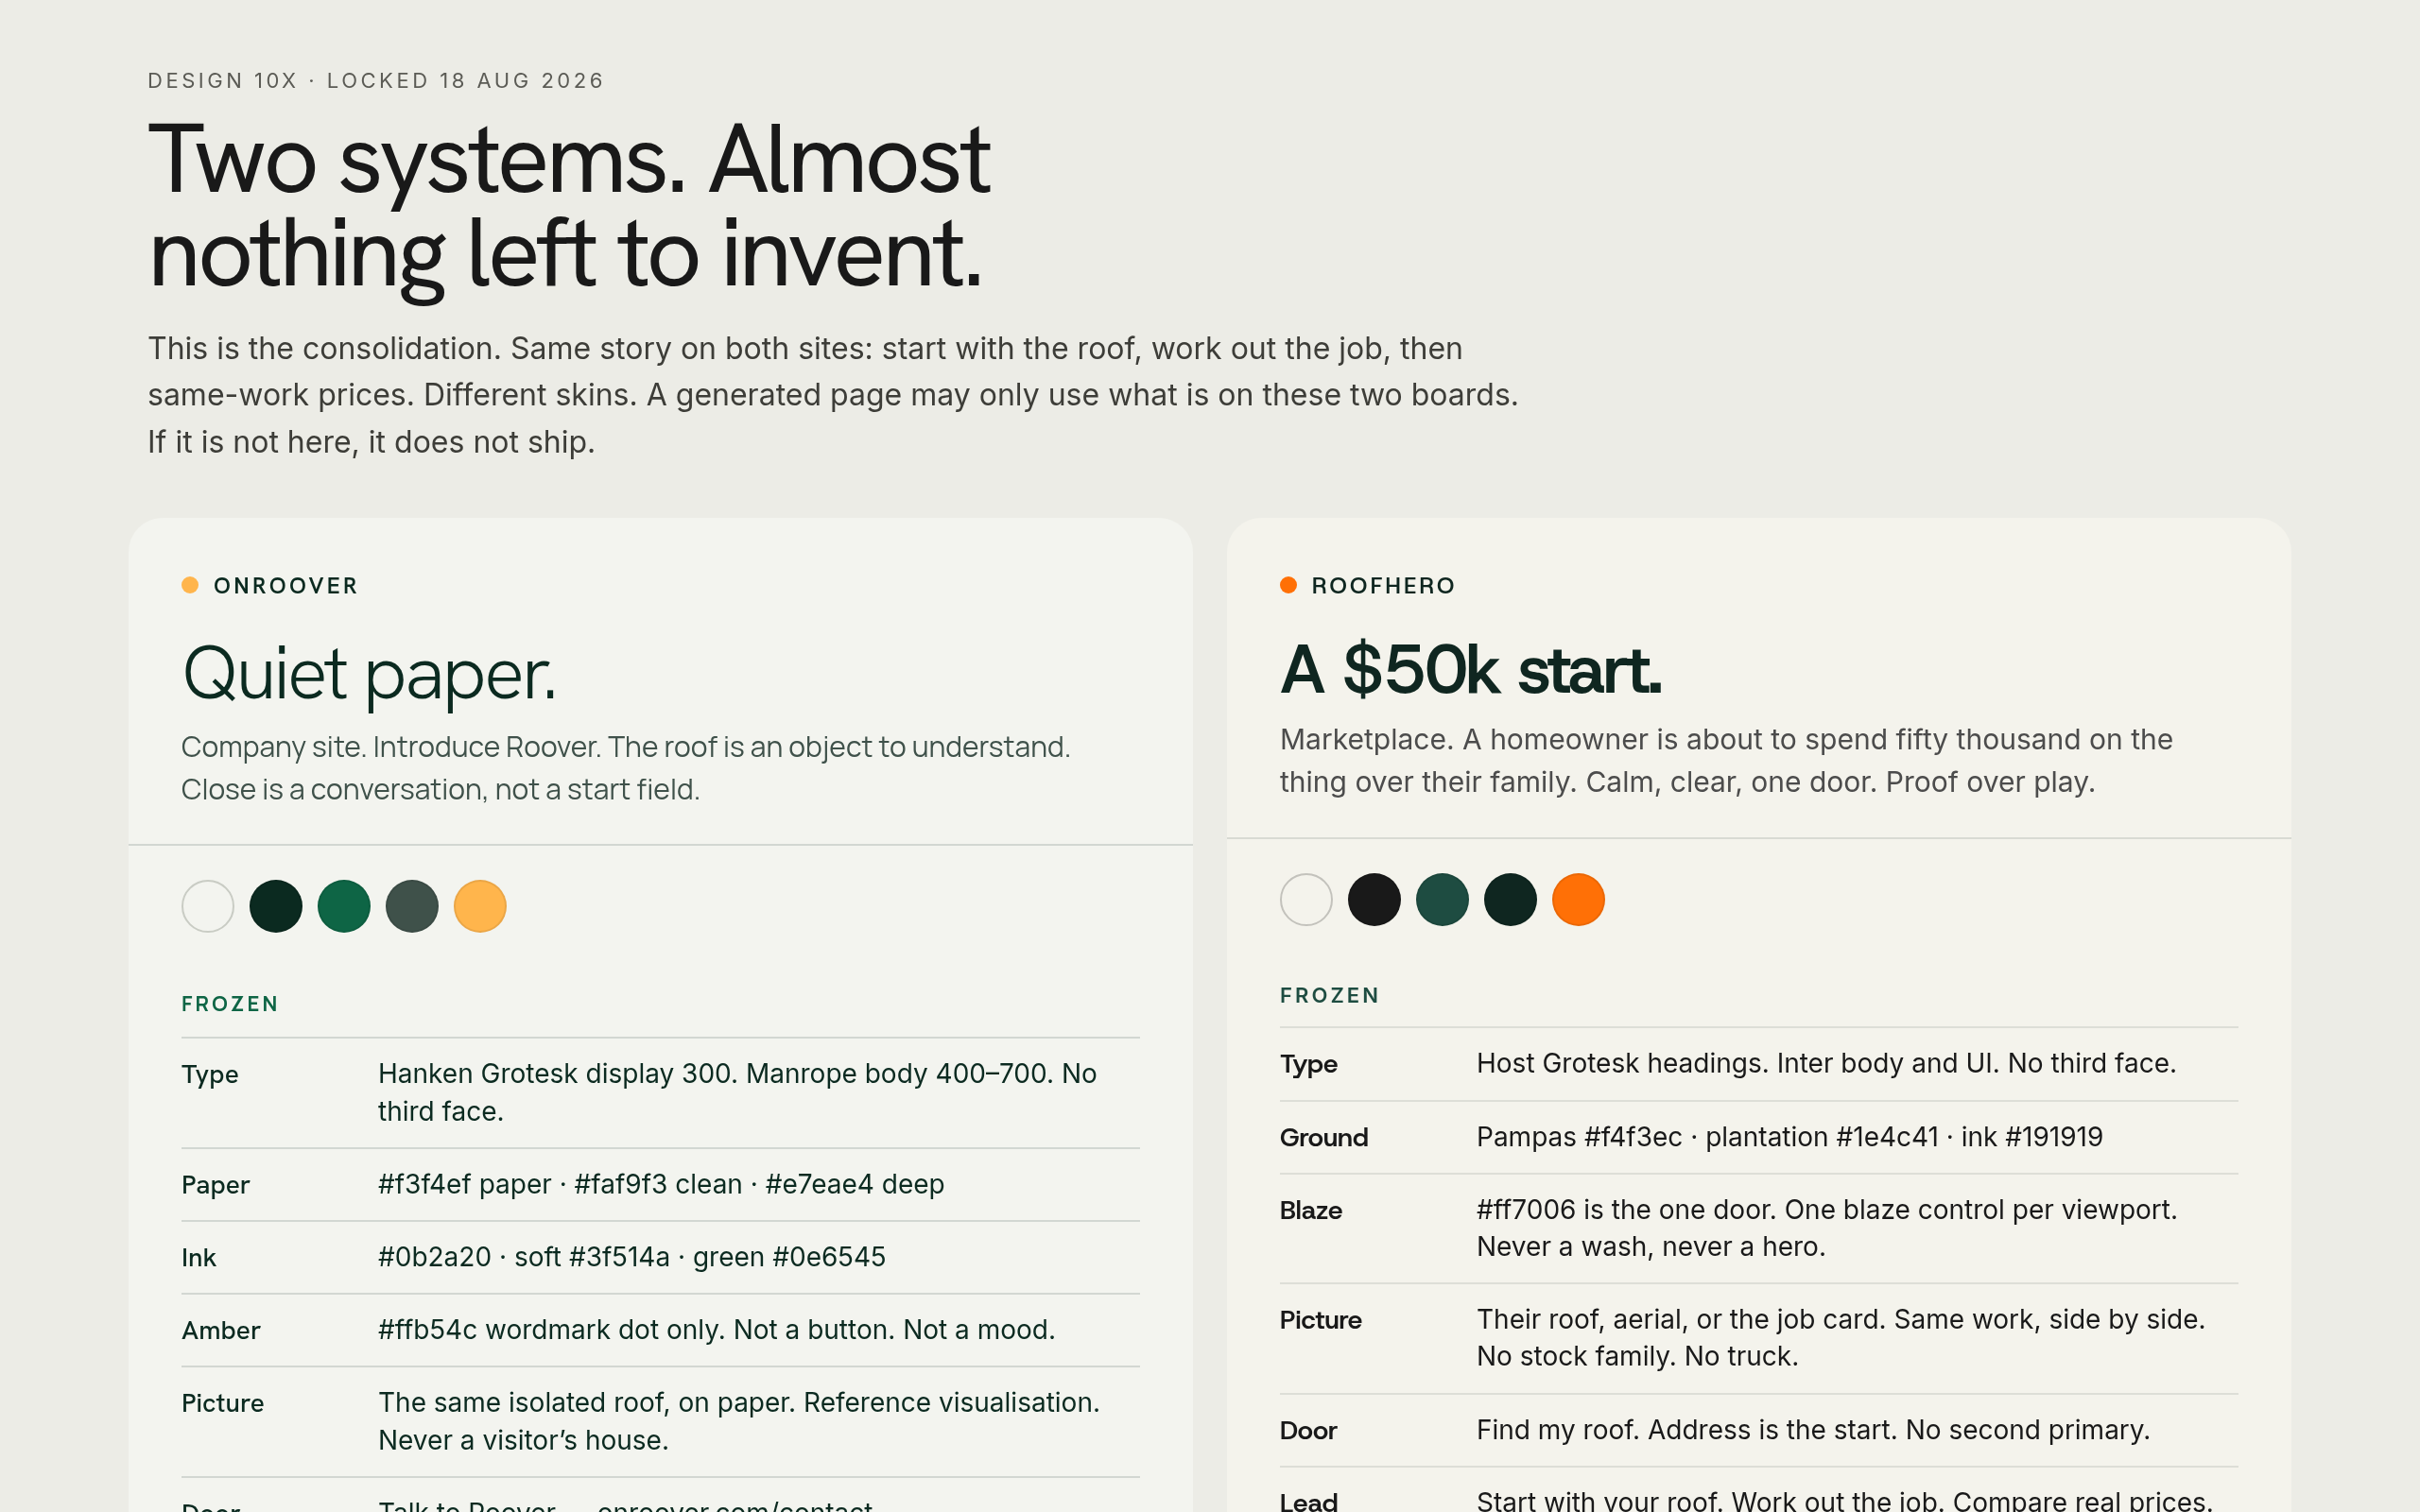
Task: Click Roofhero's 'Picture' row label
Action: click(x=1320, y=1321)
